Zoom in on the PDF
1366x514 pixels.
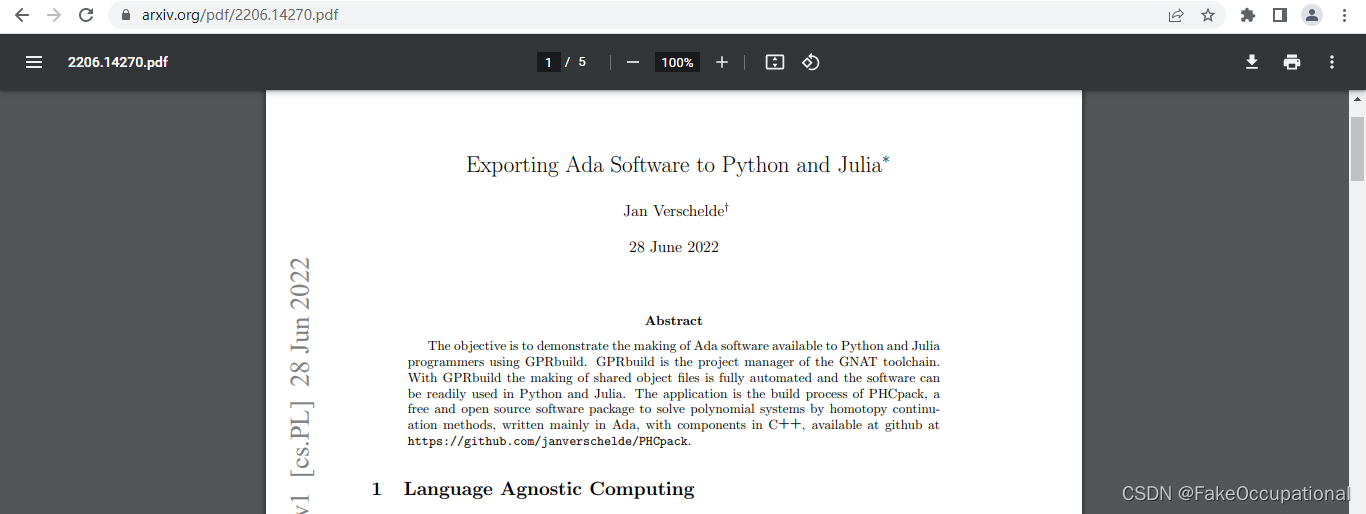(722, 62)
